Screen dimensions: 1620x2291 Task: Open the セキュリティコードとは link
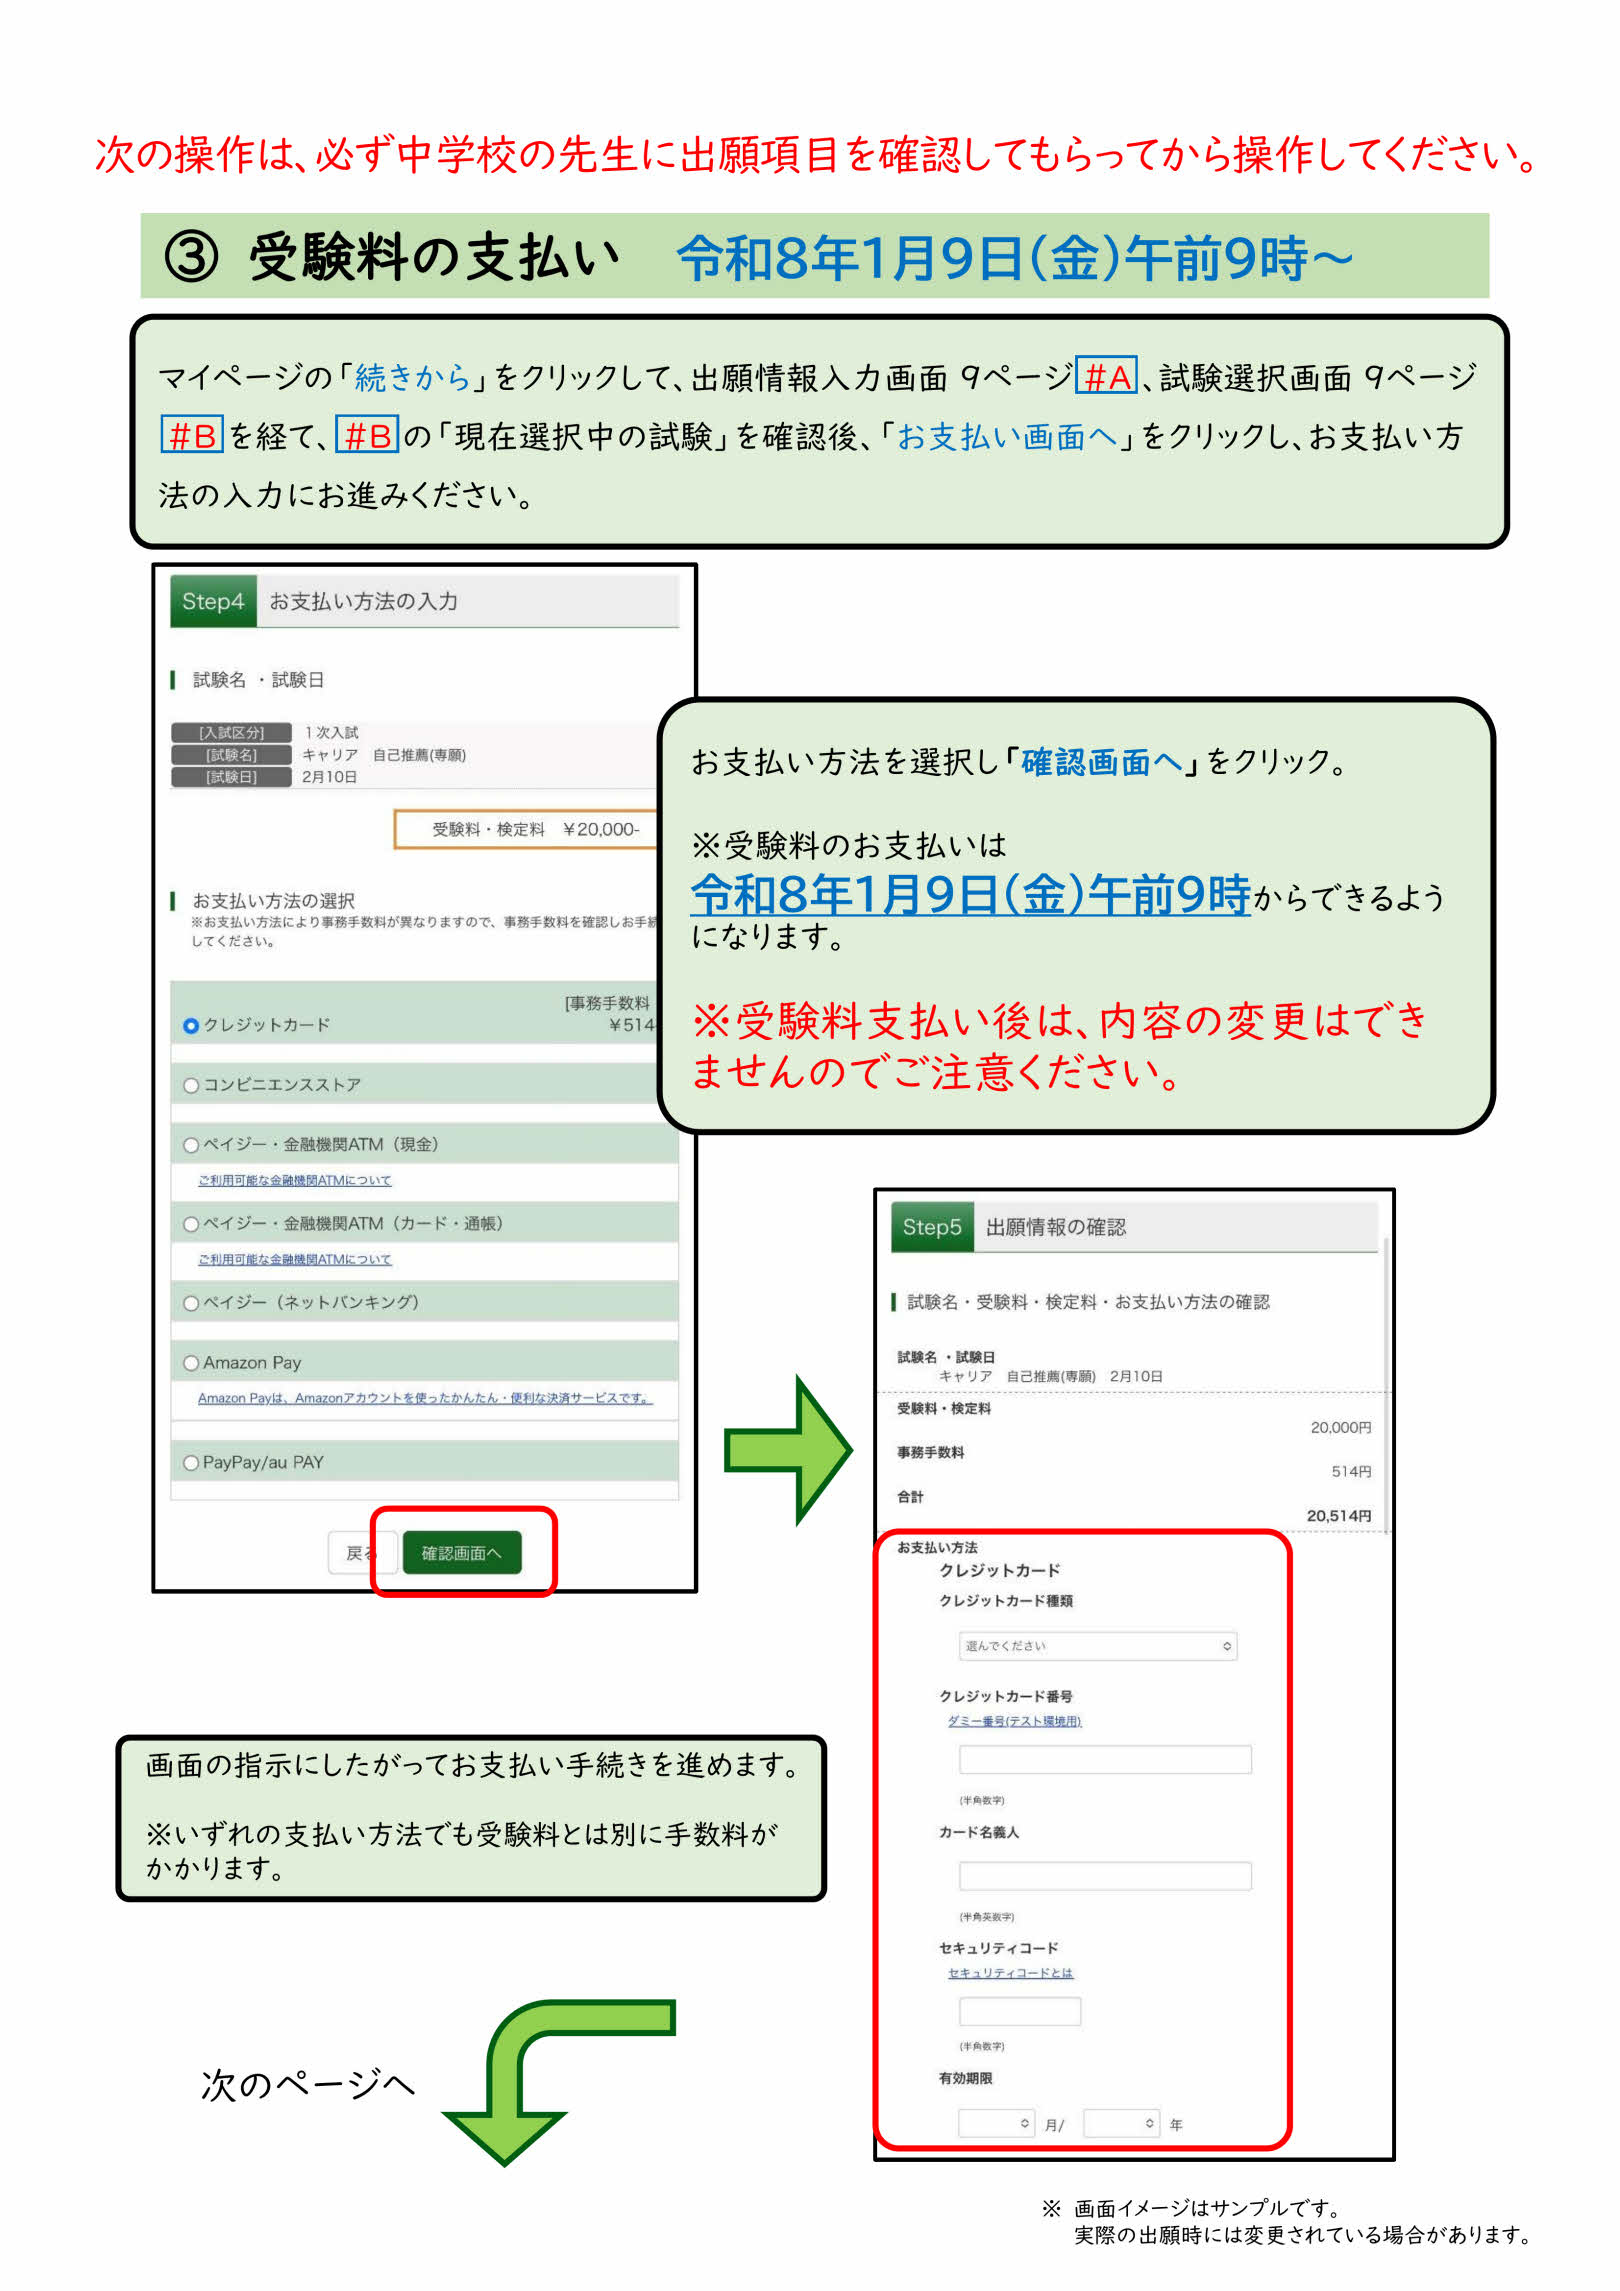click(1010, 1973)
